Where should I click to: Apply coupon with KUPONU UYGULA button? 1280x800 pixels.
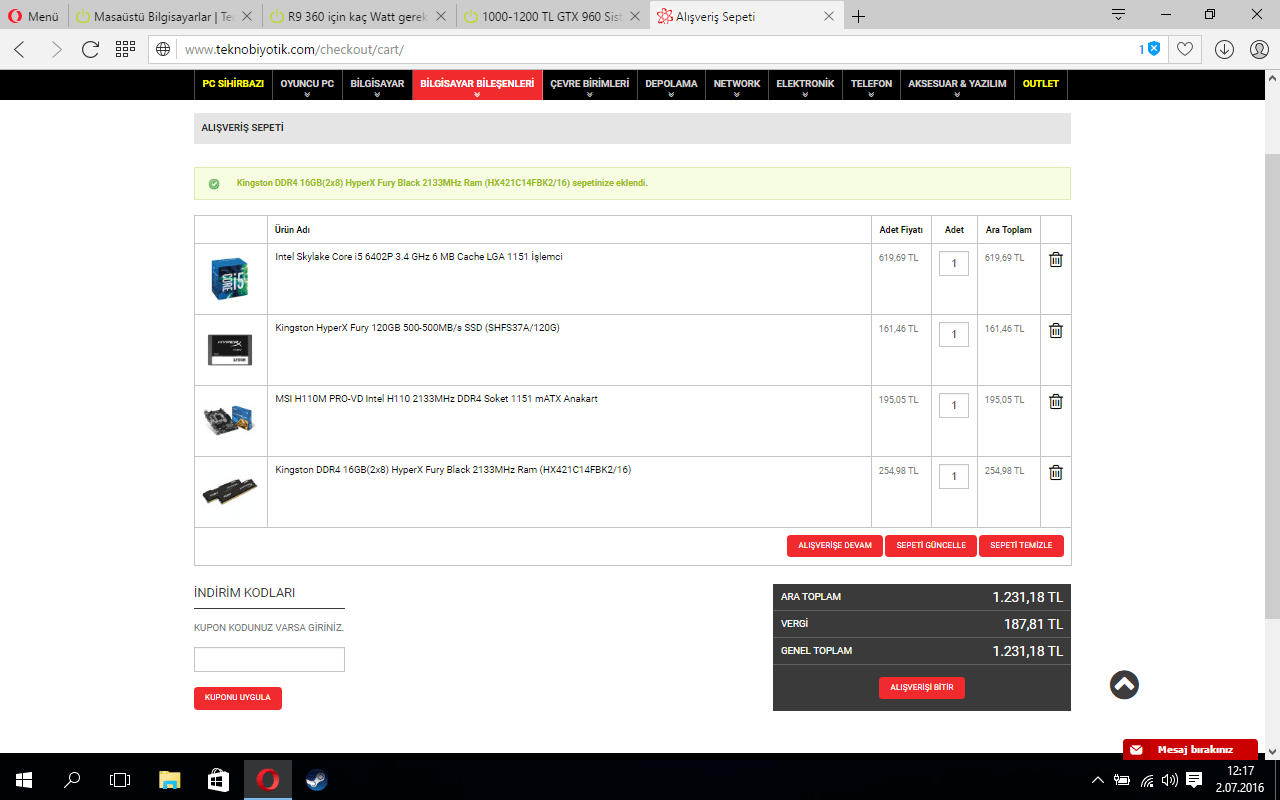click(238, 698)
